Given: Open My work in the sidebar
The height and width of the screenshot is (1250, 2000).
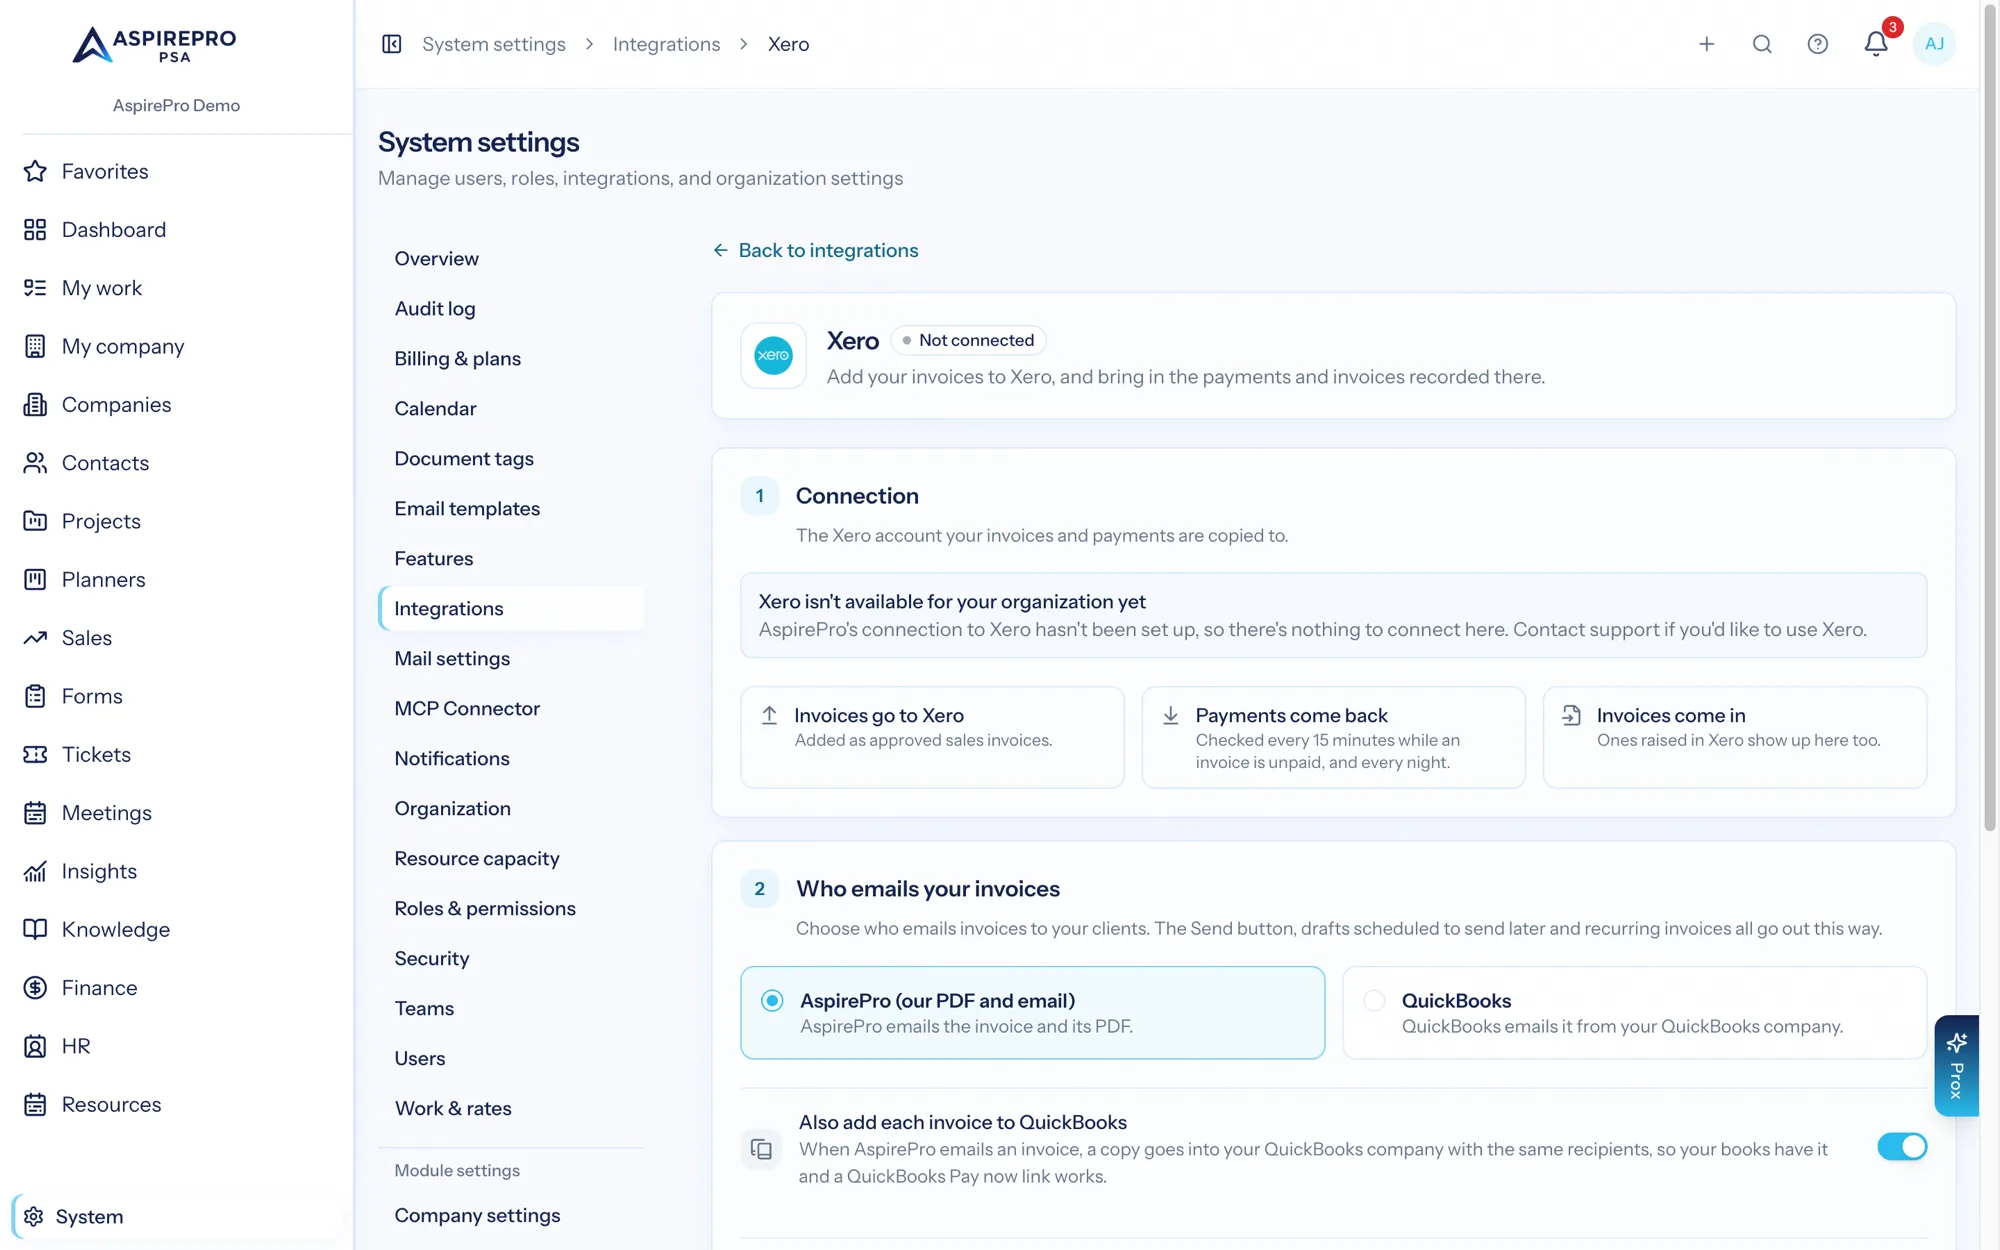Looking at the screenshot, I should (177, 288).
